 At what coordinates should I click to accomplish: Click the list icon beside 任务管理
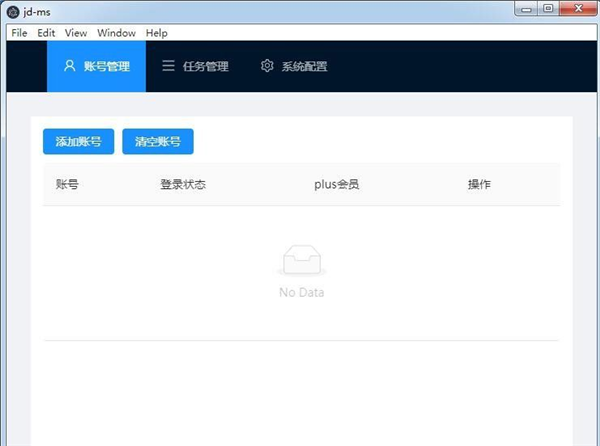click(168, 66)
